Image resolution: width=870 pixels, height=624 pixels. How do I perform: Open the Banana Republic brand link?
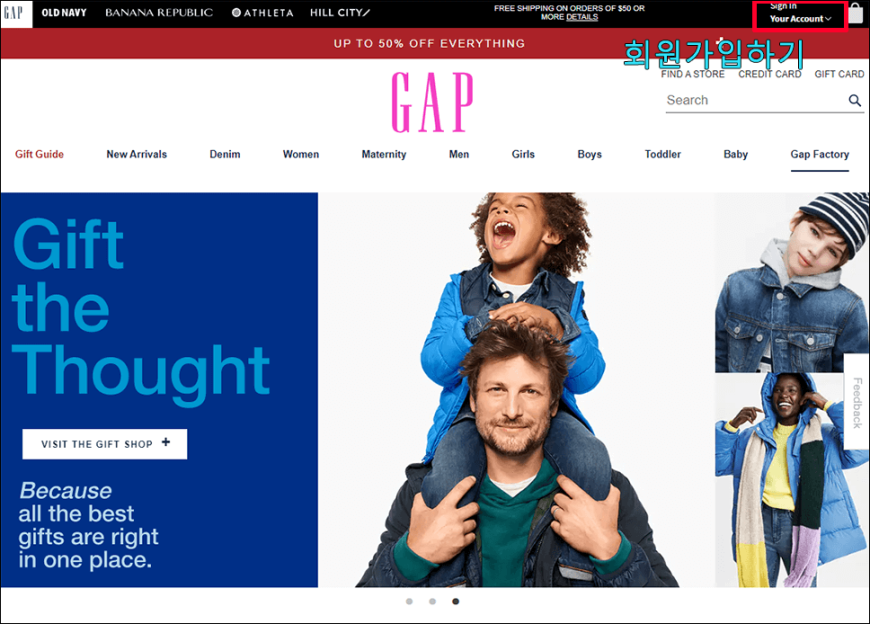click(x=159, y=13)
